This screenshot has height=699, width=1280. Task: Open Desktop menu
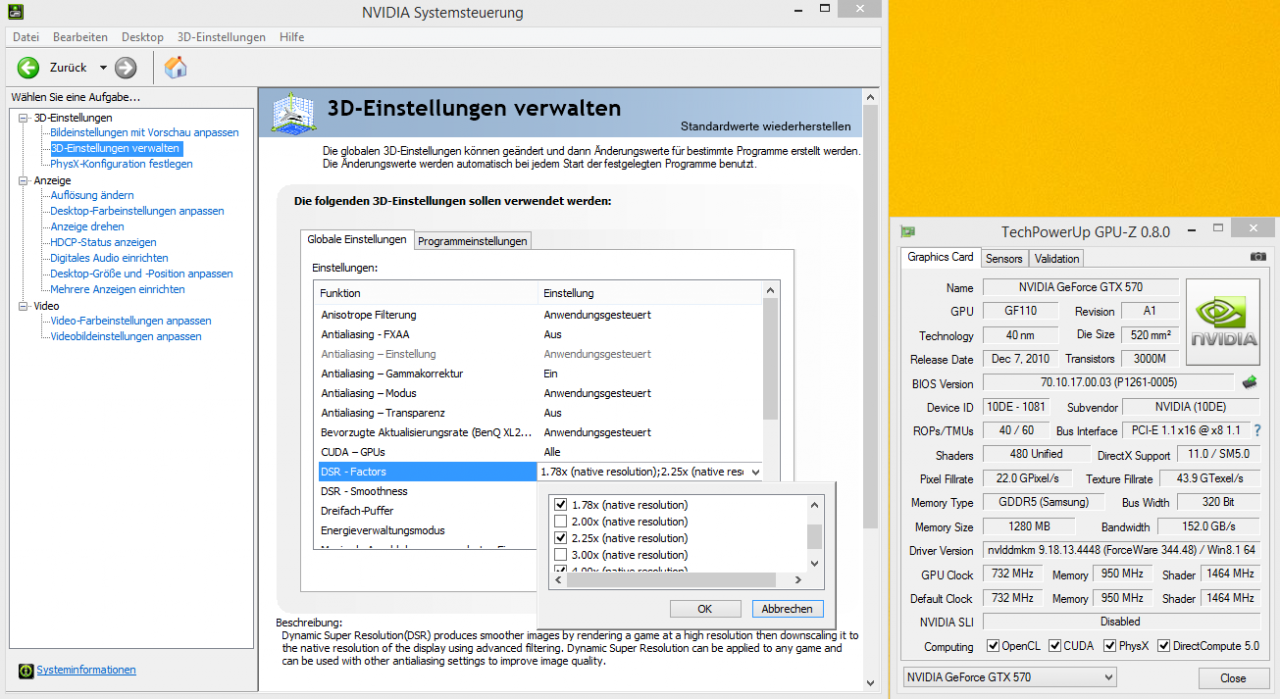[x=142, y=37]
